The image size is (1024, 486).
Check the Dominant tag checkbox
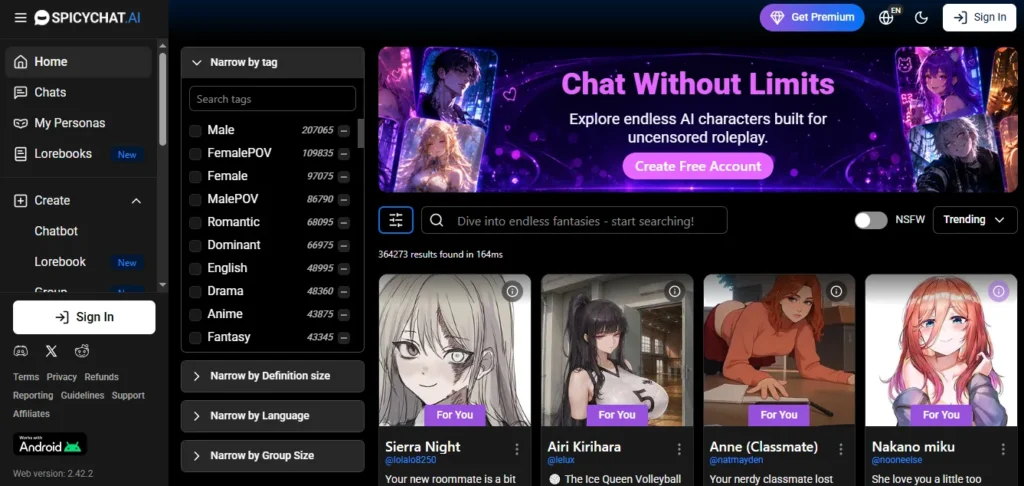click(195, 246)
